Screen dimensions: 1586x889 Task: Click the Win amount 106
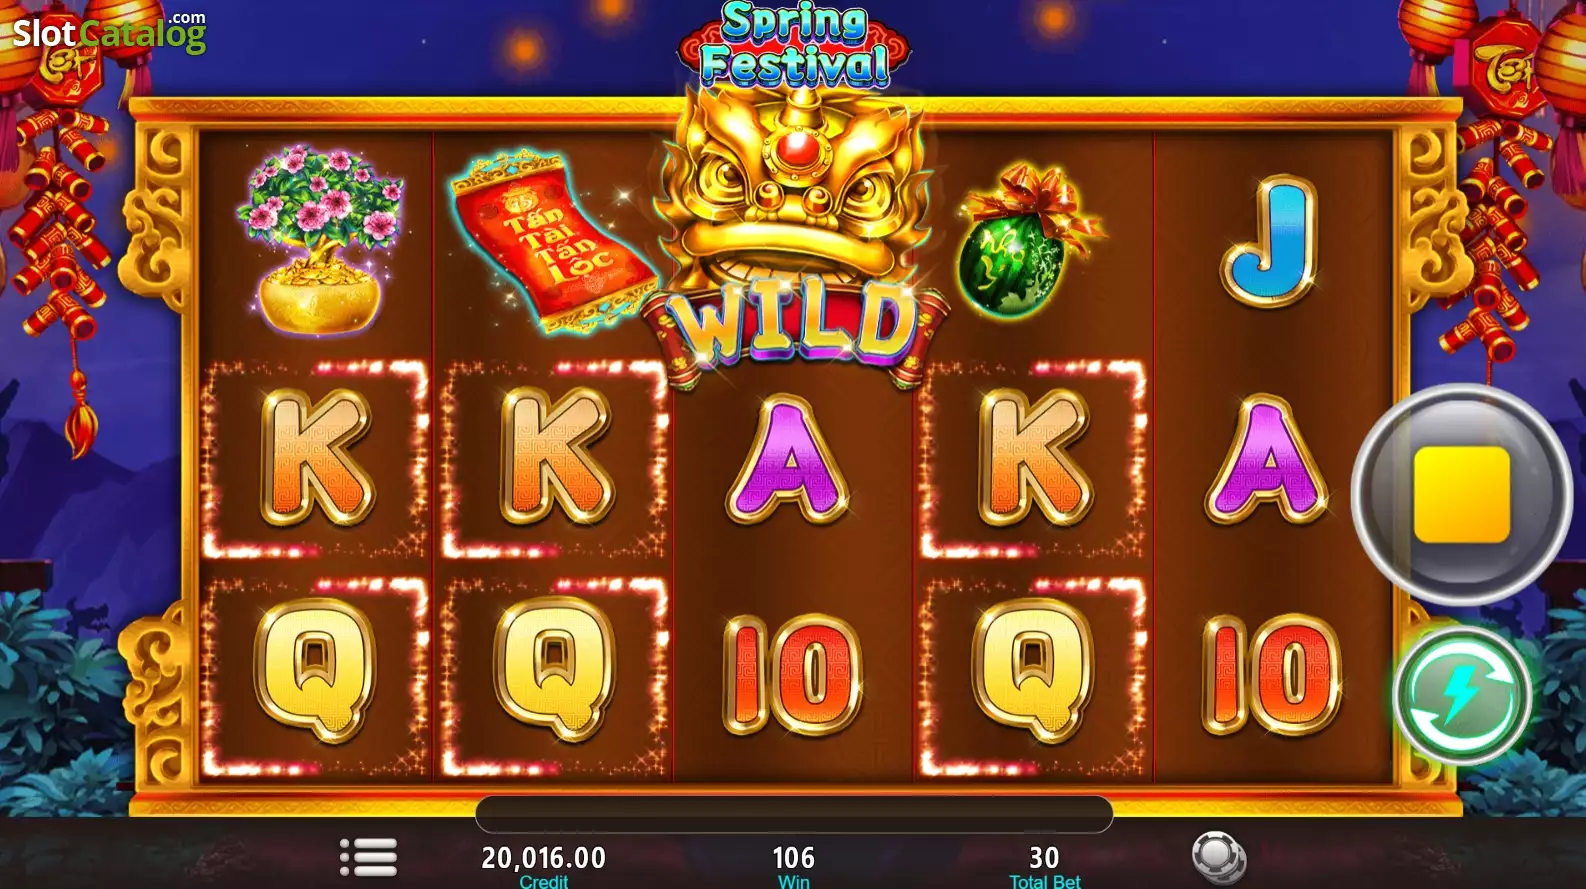[794, 858]
